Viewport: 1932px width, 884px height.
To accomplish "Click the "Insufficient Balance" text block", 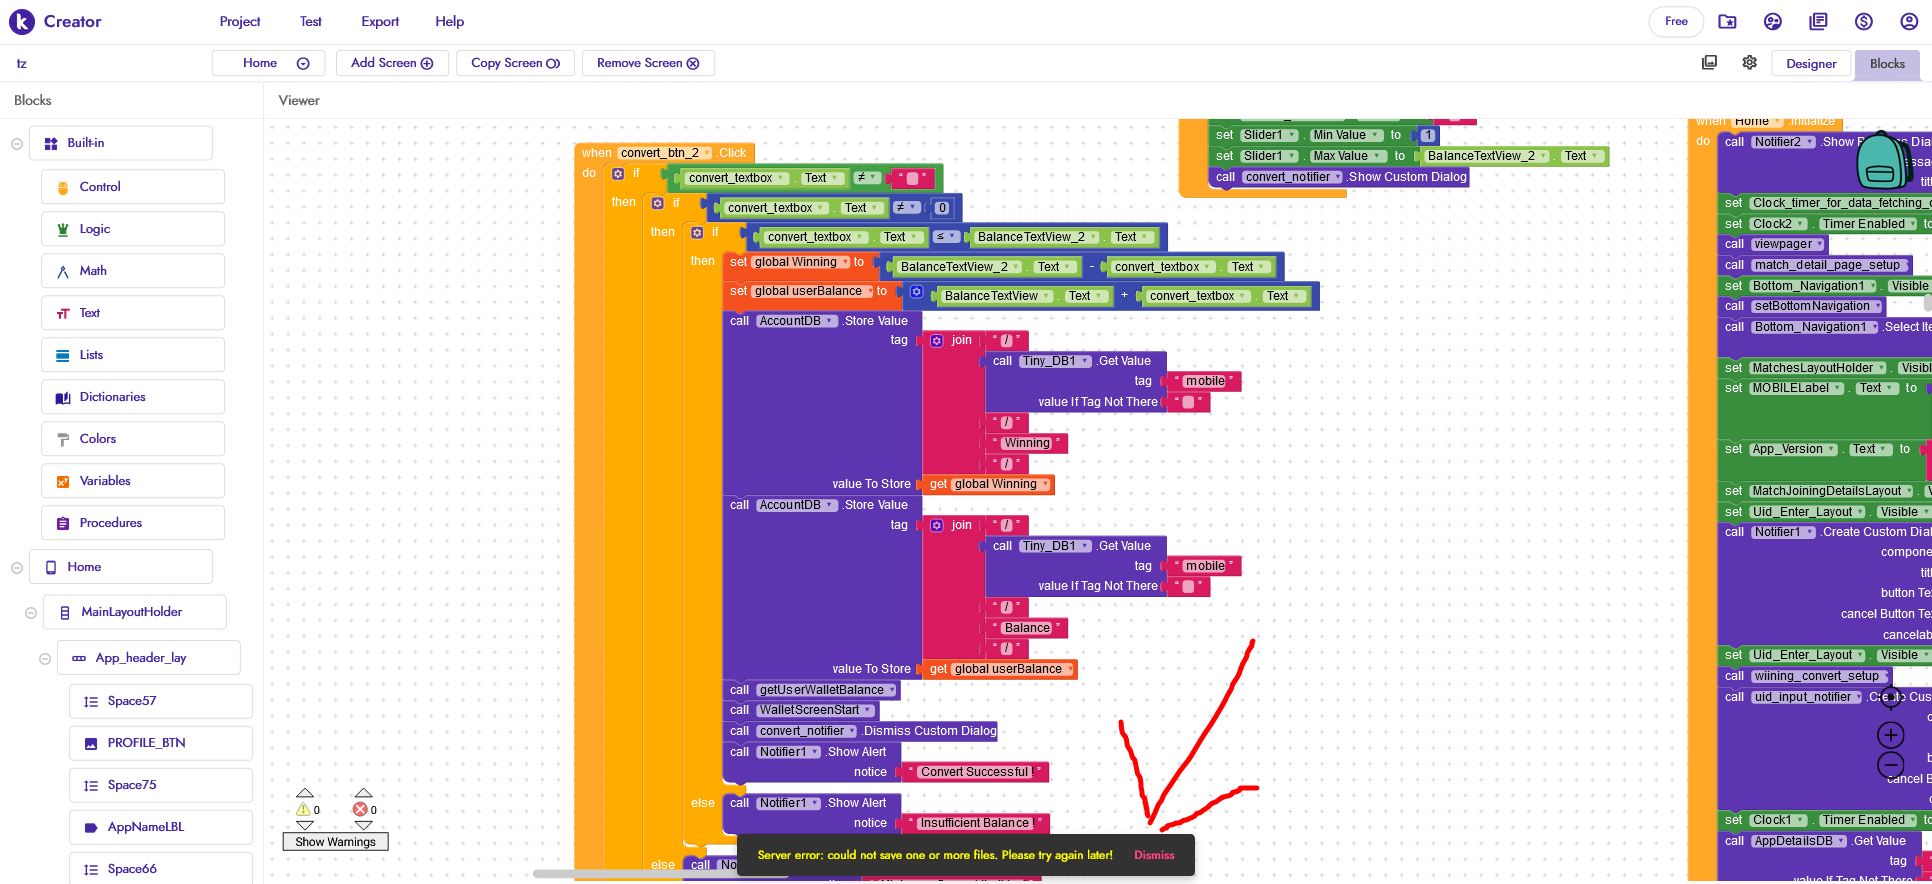I will [x=975, y=823].
